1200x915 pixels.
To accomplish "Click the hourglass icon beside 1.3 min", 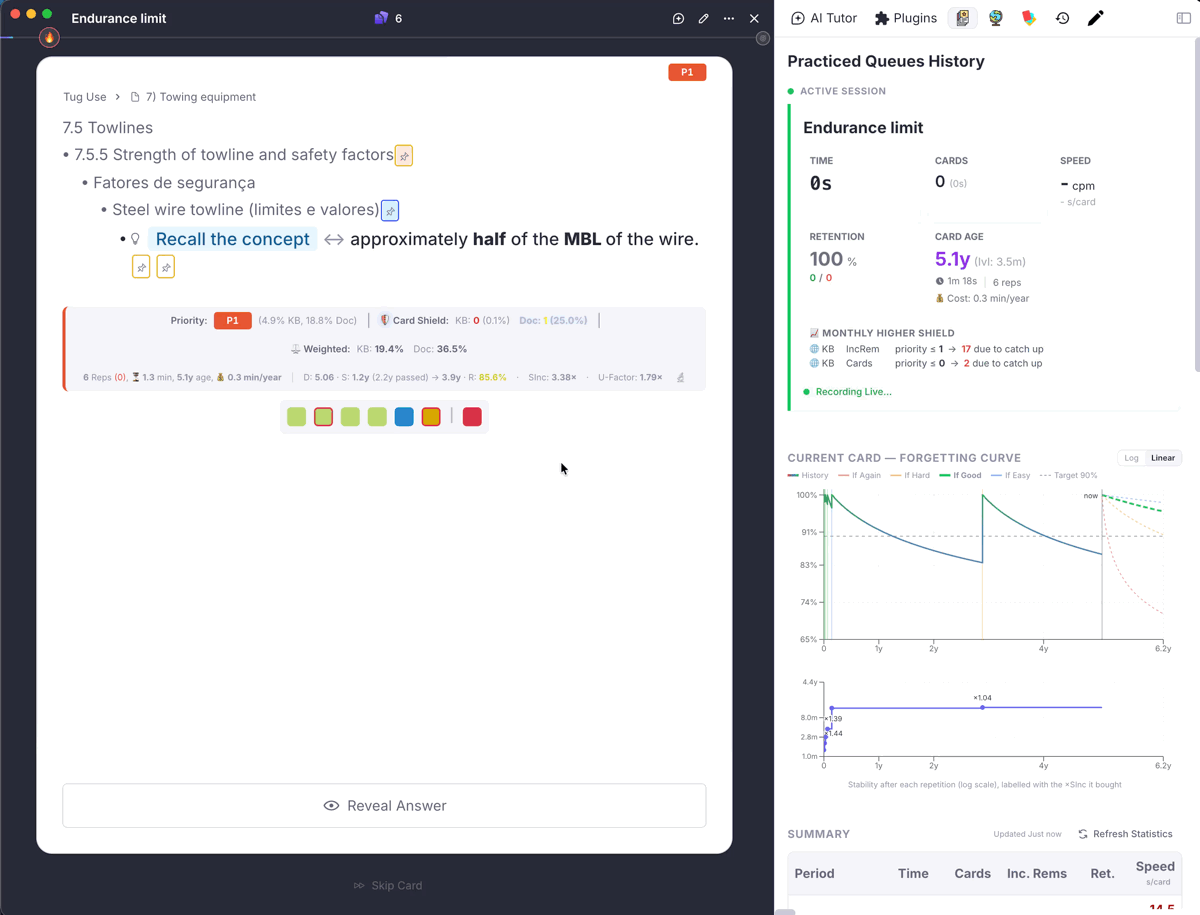I will click(136, 378).
